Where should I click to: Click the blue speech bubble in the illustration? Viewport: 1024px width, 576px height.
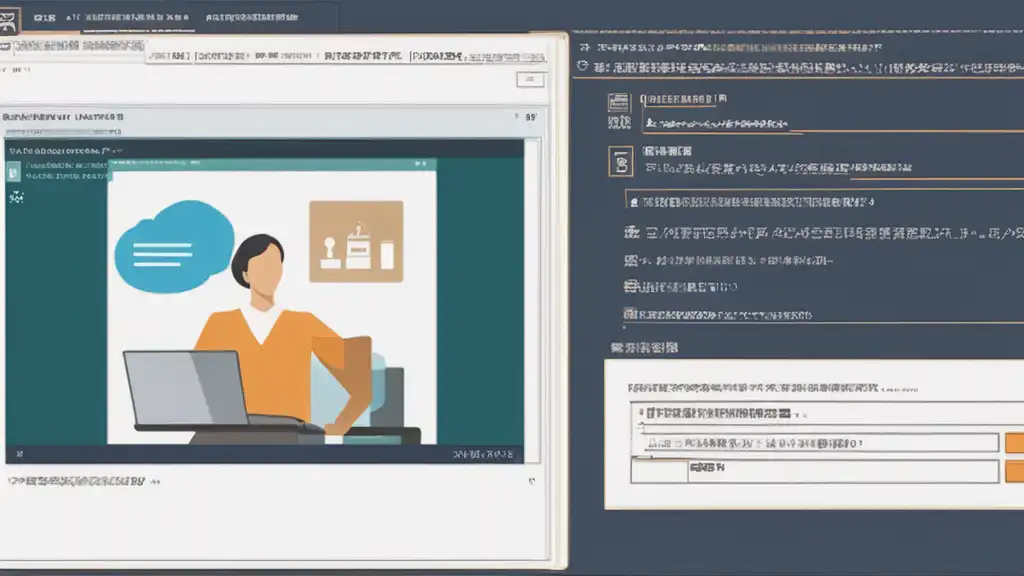point(174,247)
